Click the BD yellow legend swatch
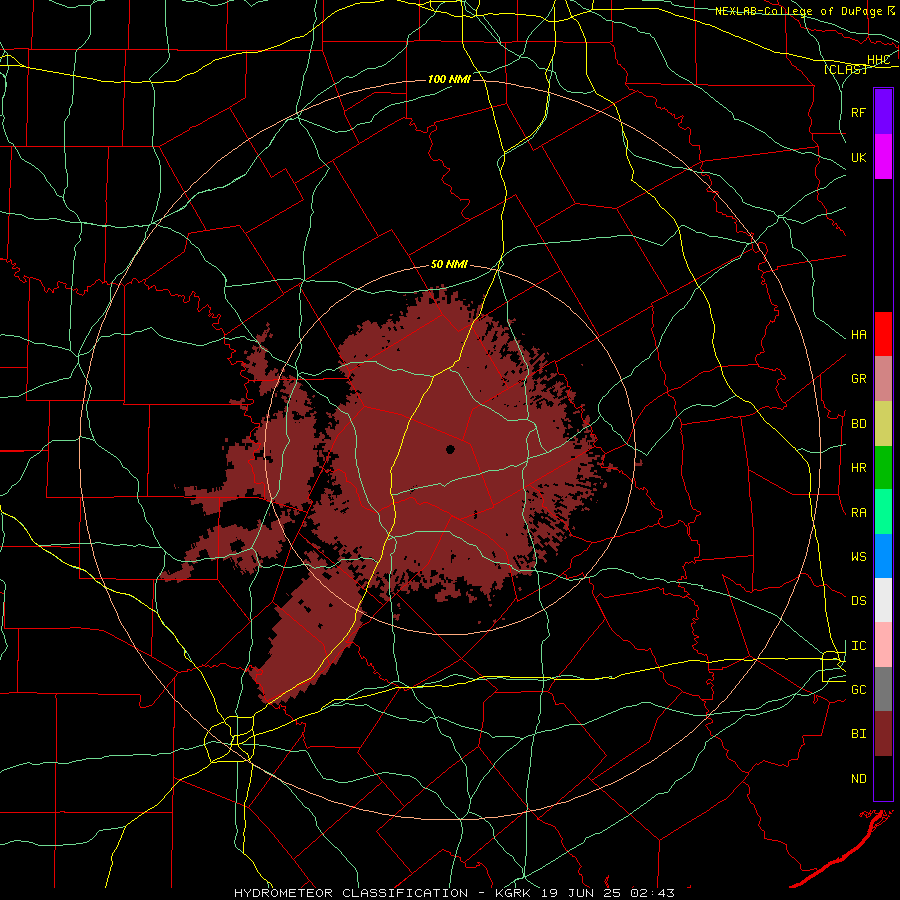The width and height of the screenshot is (900, 900). coord(883,423)
